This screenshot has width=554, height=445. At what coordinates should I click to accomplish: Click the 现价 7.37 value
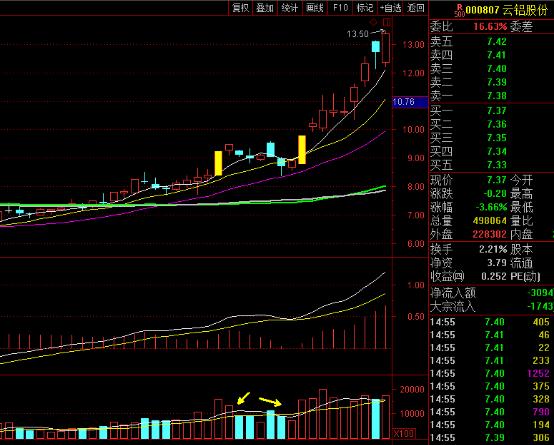click(497, 180)
